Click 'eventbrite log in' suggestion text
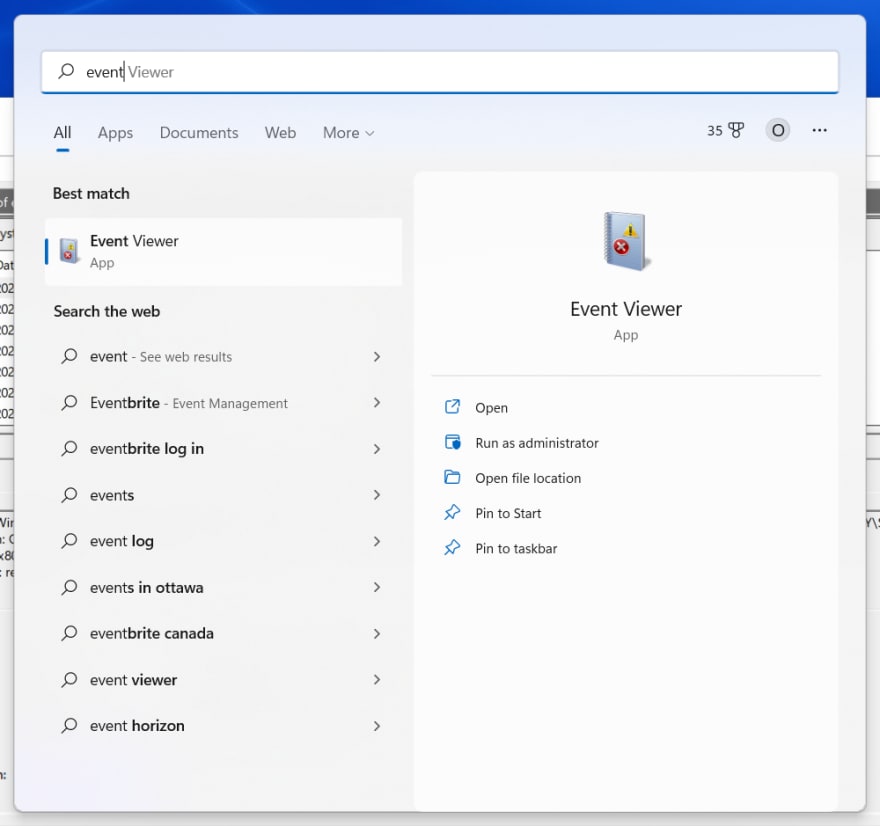Screen dimensions: 880x826 (x=146, y=449)
